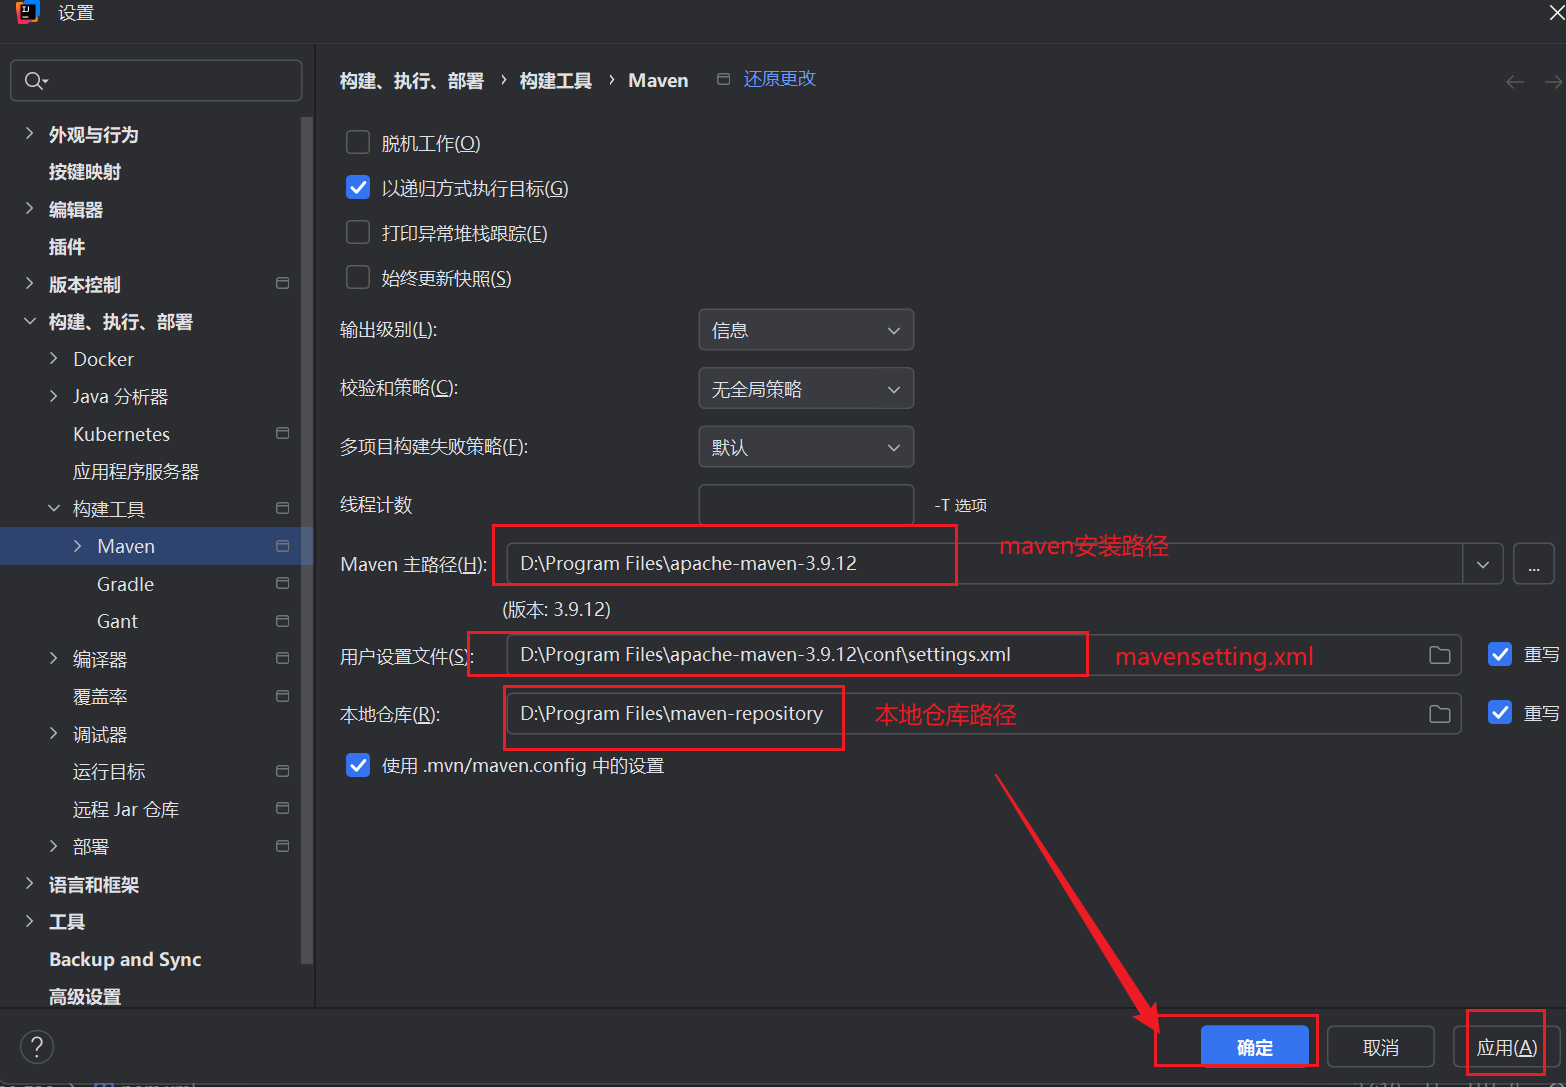Click the project-level icon beside Maven

(x=282, y=546)
